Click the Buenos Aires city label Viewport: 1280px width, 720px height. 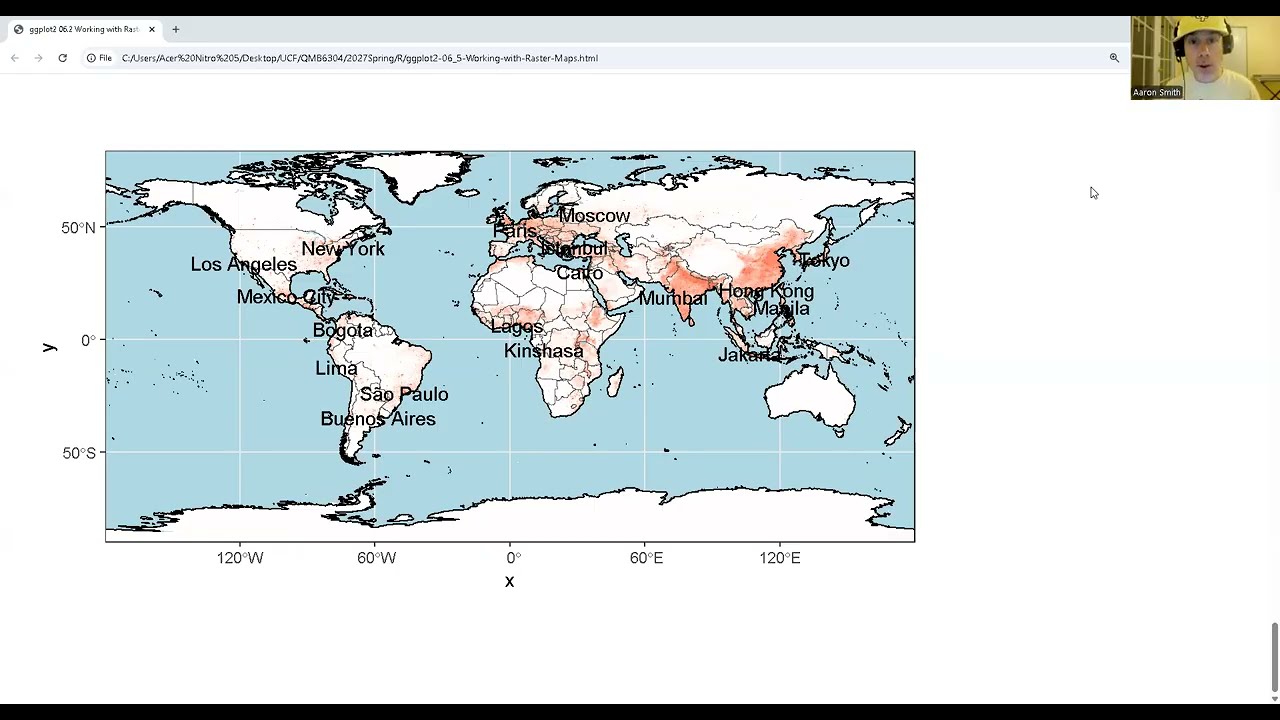point(378,419)
